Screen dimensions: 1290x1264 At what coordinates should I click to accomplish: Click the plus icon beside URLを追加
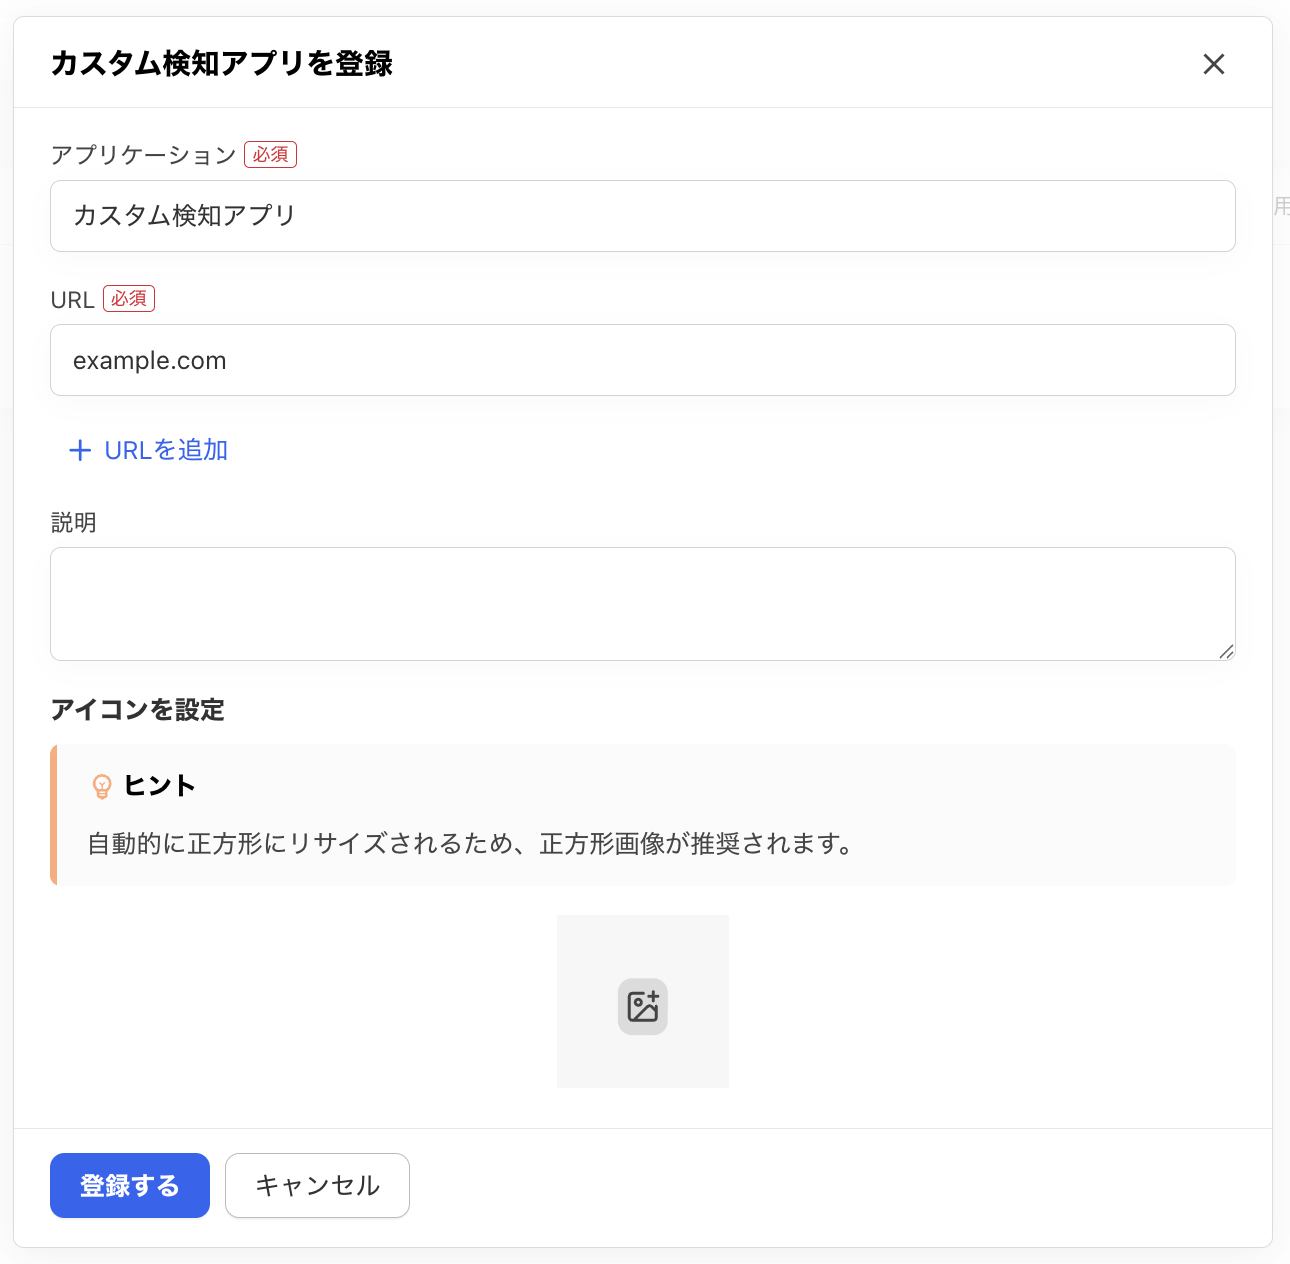point(80,451)
